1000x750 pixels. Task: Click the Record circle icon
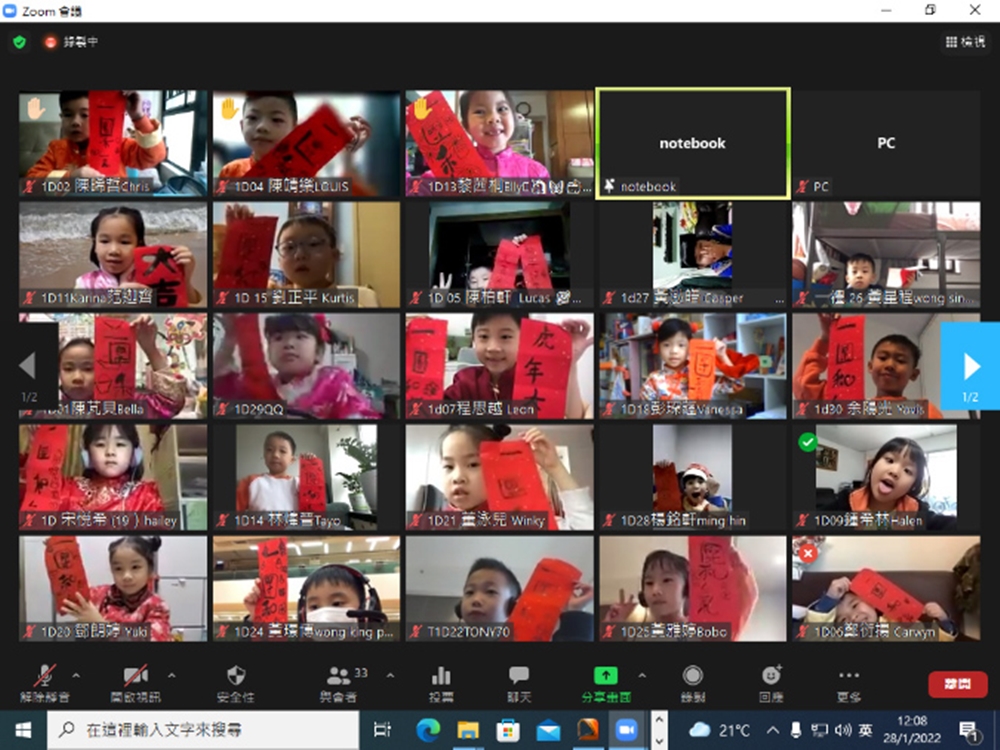click(693, 682)
